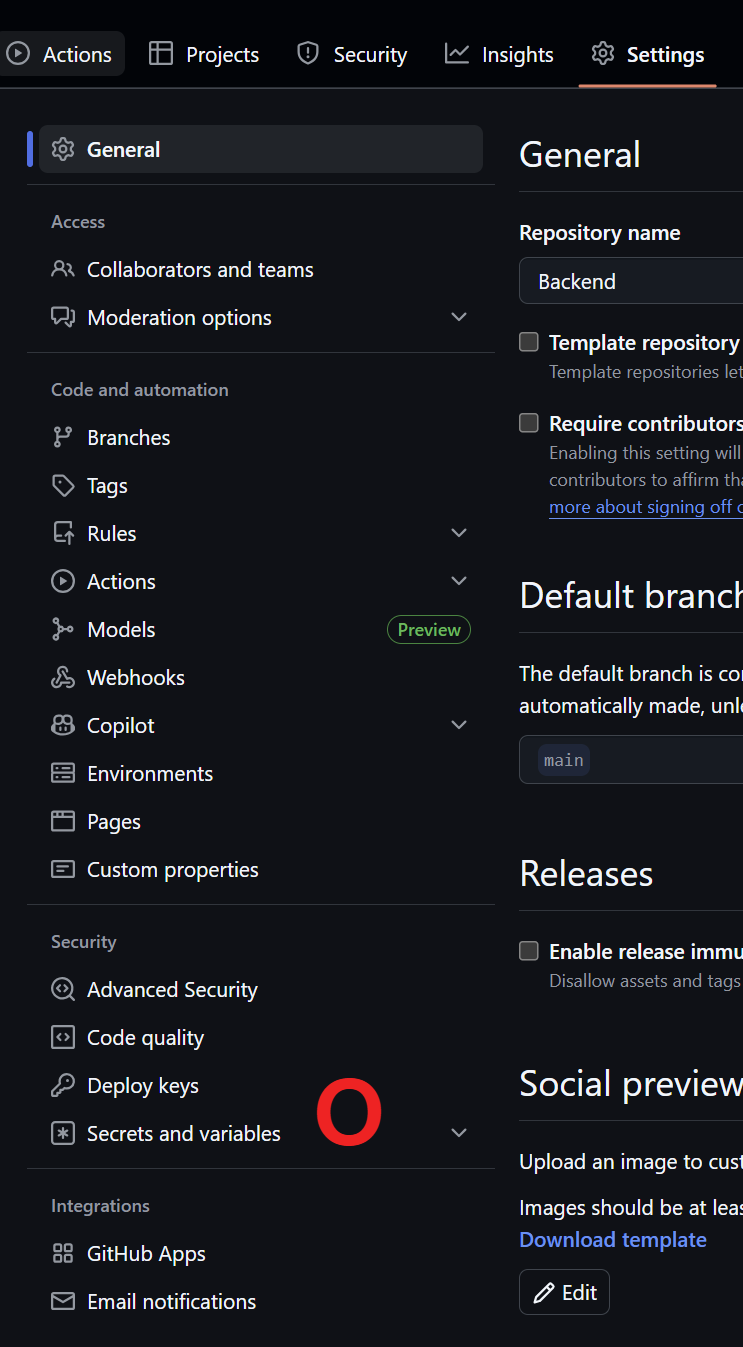
Task: Select General in the settings sidebar
Action: click(261, 150)
